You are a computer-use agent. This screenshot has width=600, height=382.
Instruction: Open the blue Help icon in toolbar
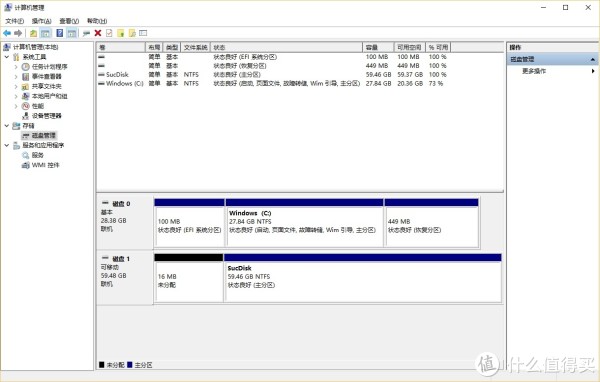60,33
